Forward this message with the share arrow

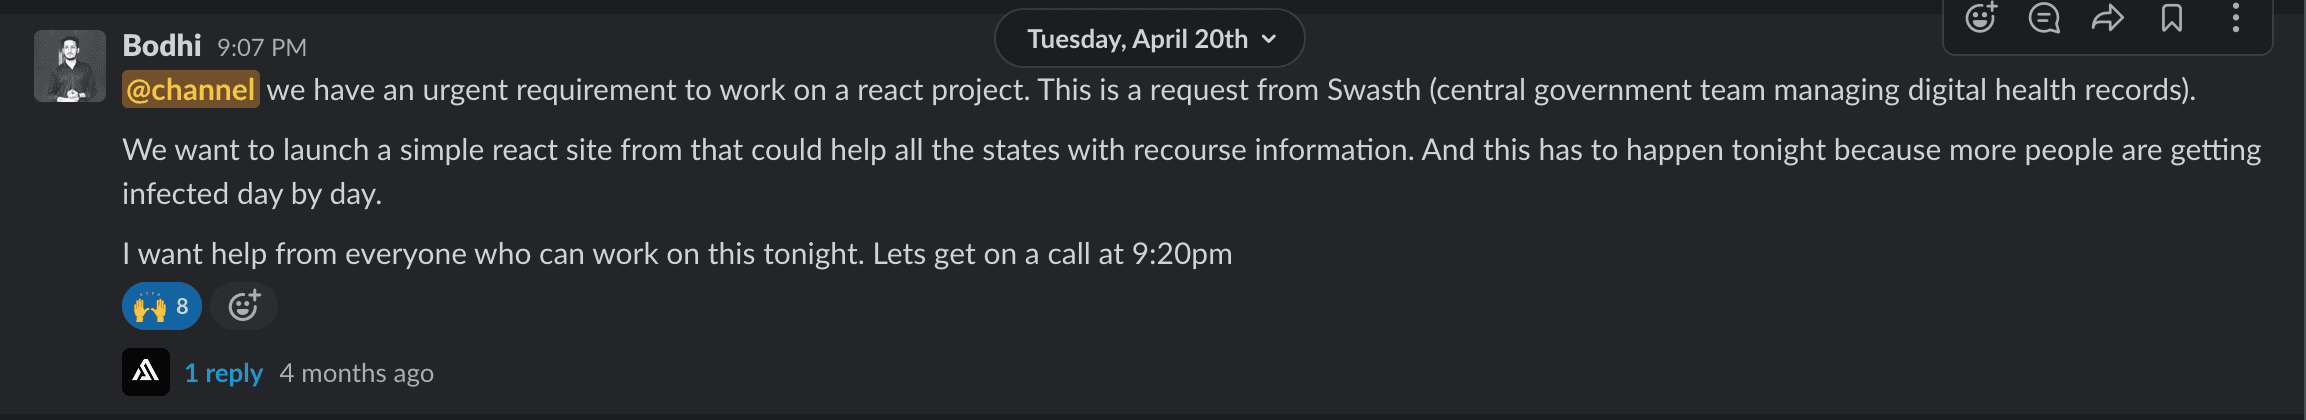click(2108, 18)
